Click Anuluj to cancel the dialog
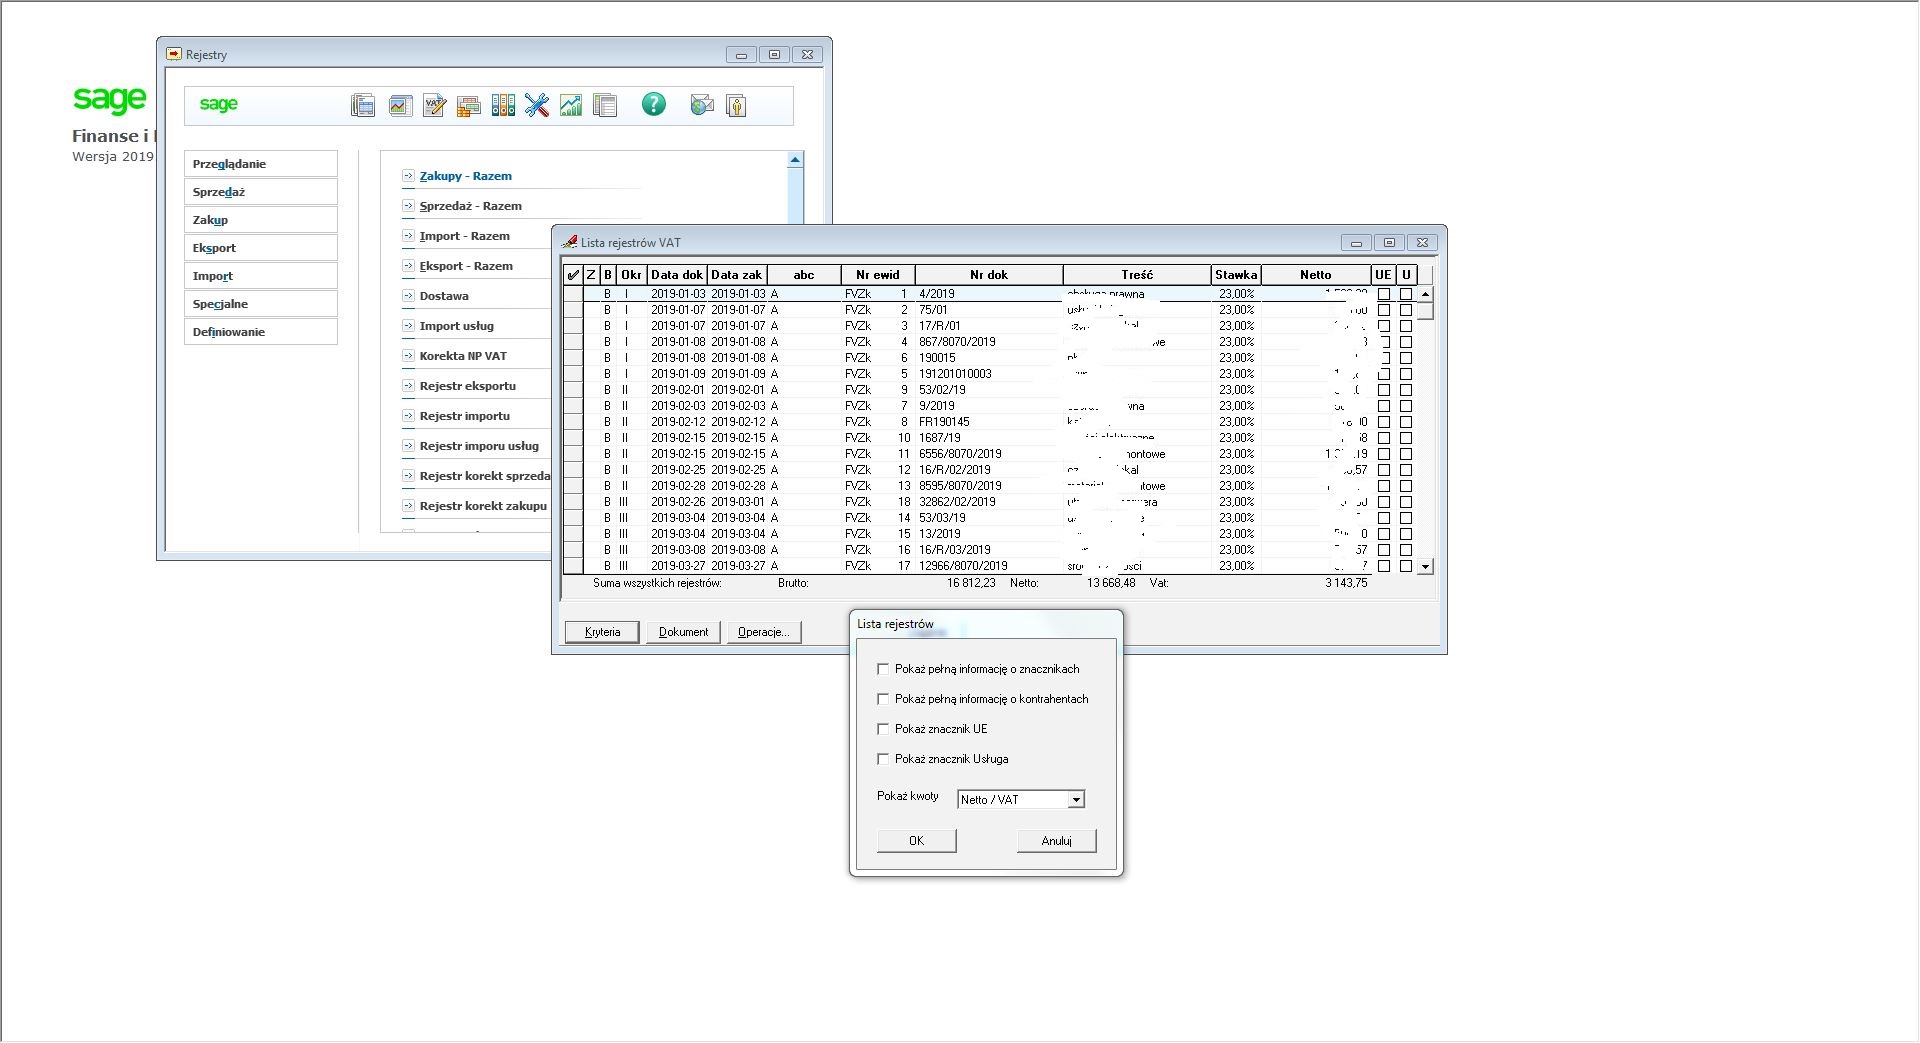The height and width of the screenshot is (1043, 1920). (x=1057, y=841)
